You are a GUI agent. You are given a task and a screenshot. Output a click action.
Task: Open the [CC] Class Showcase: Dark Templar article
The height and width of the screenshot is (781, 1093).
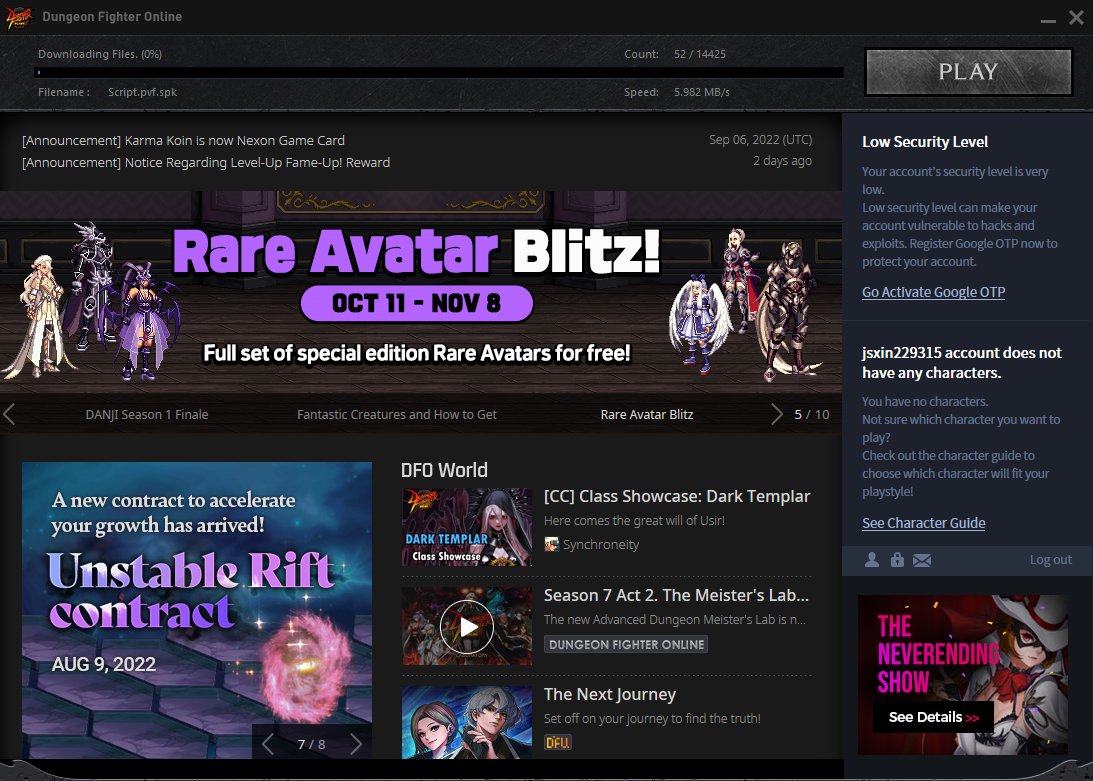click(x=677, y=496)
